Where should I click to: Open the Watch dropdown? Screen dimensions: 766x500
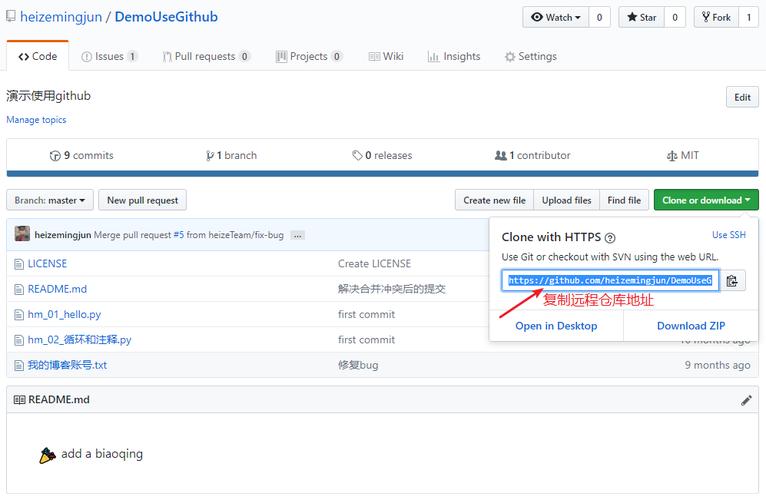click(556, 18)
